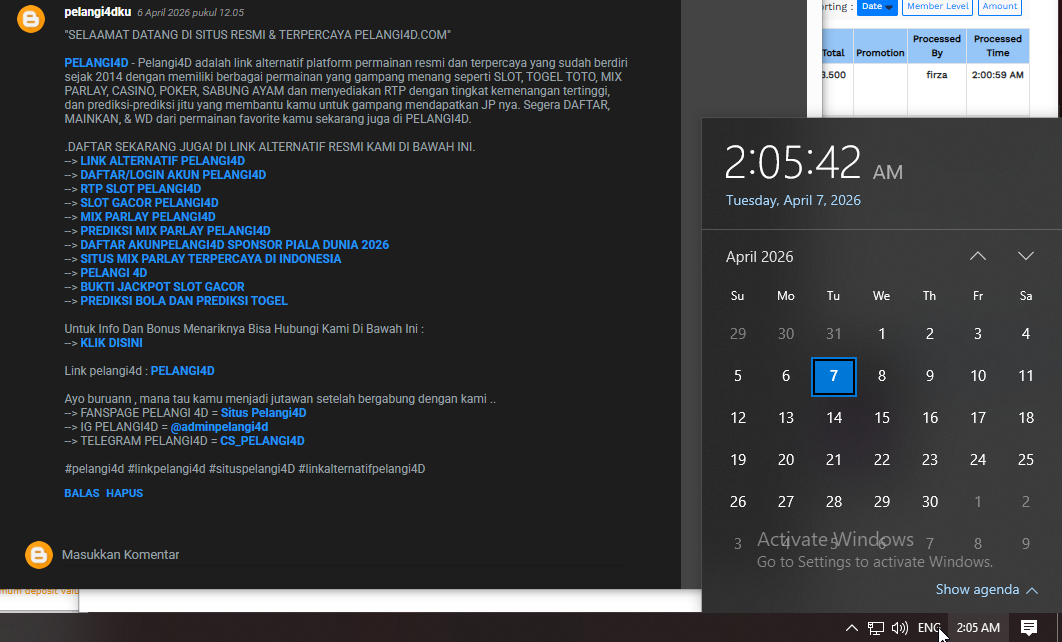Image resolution: width=1062 pixels, height=642 pixels.
Task: Select April 15 in the calendar
Action: coord(882,418)
